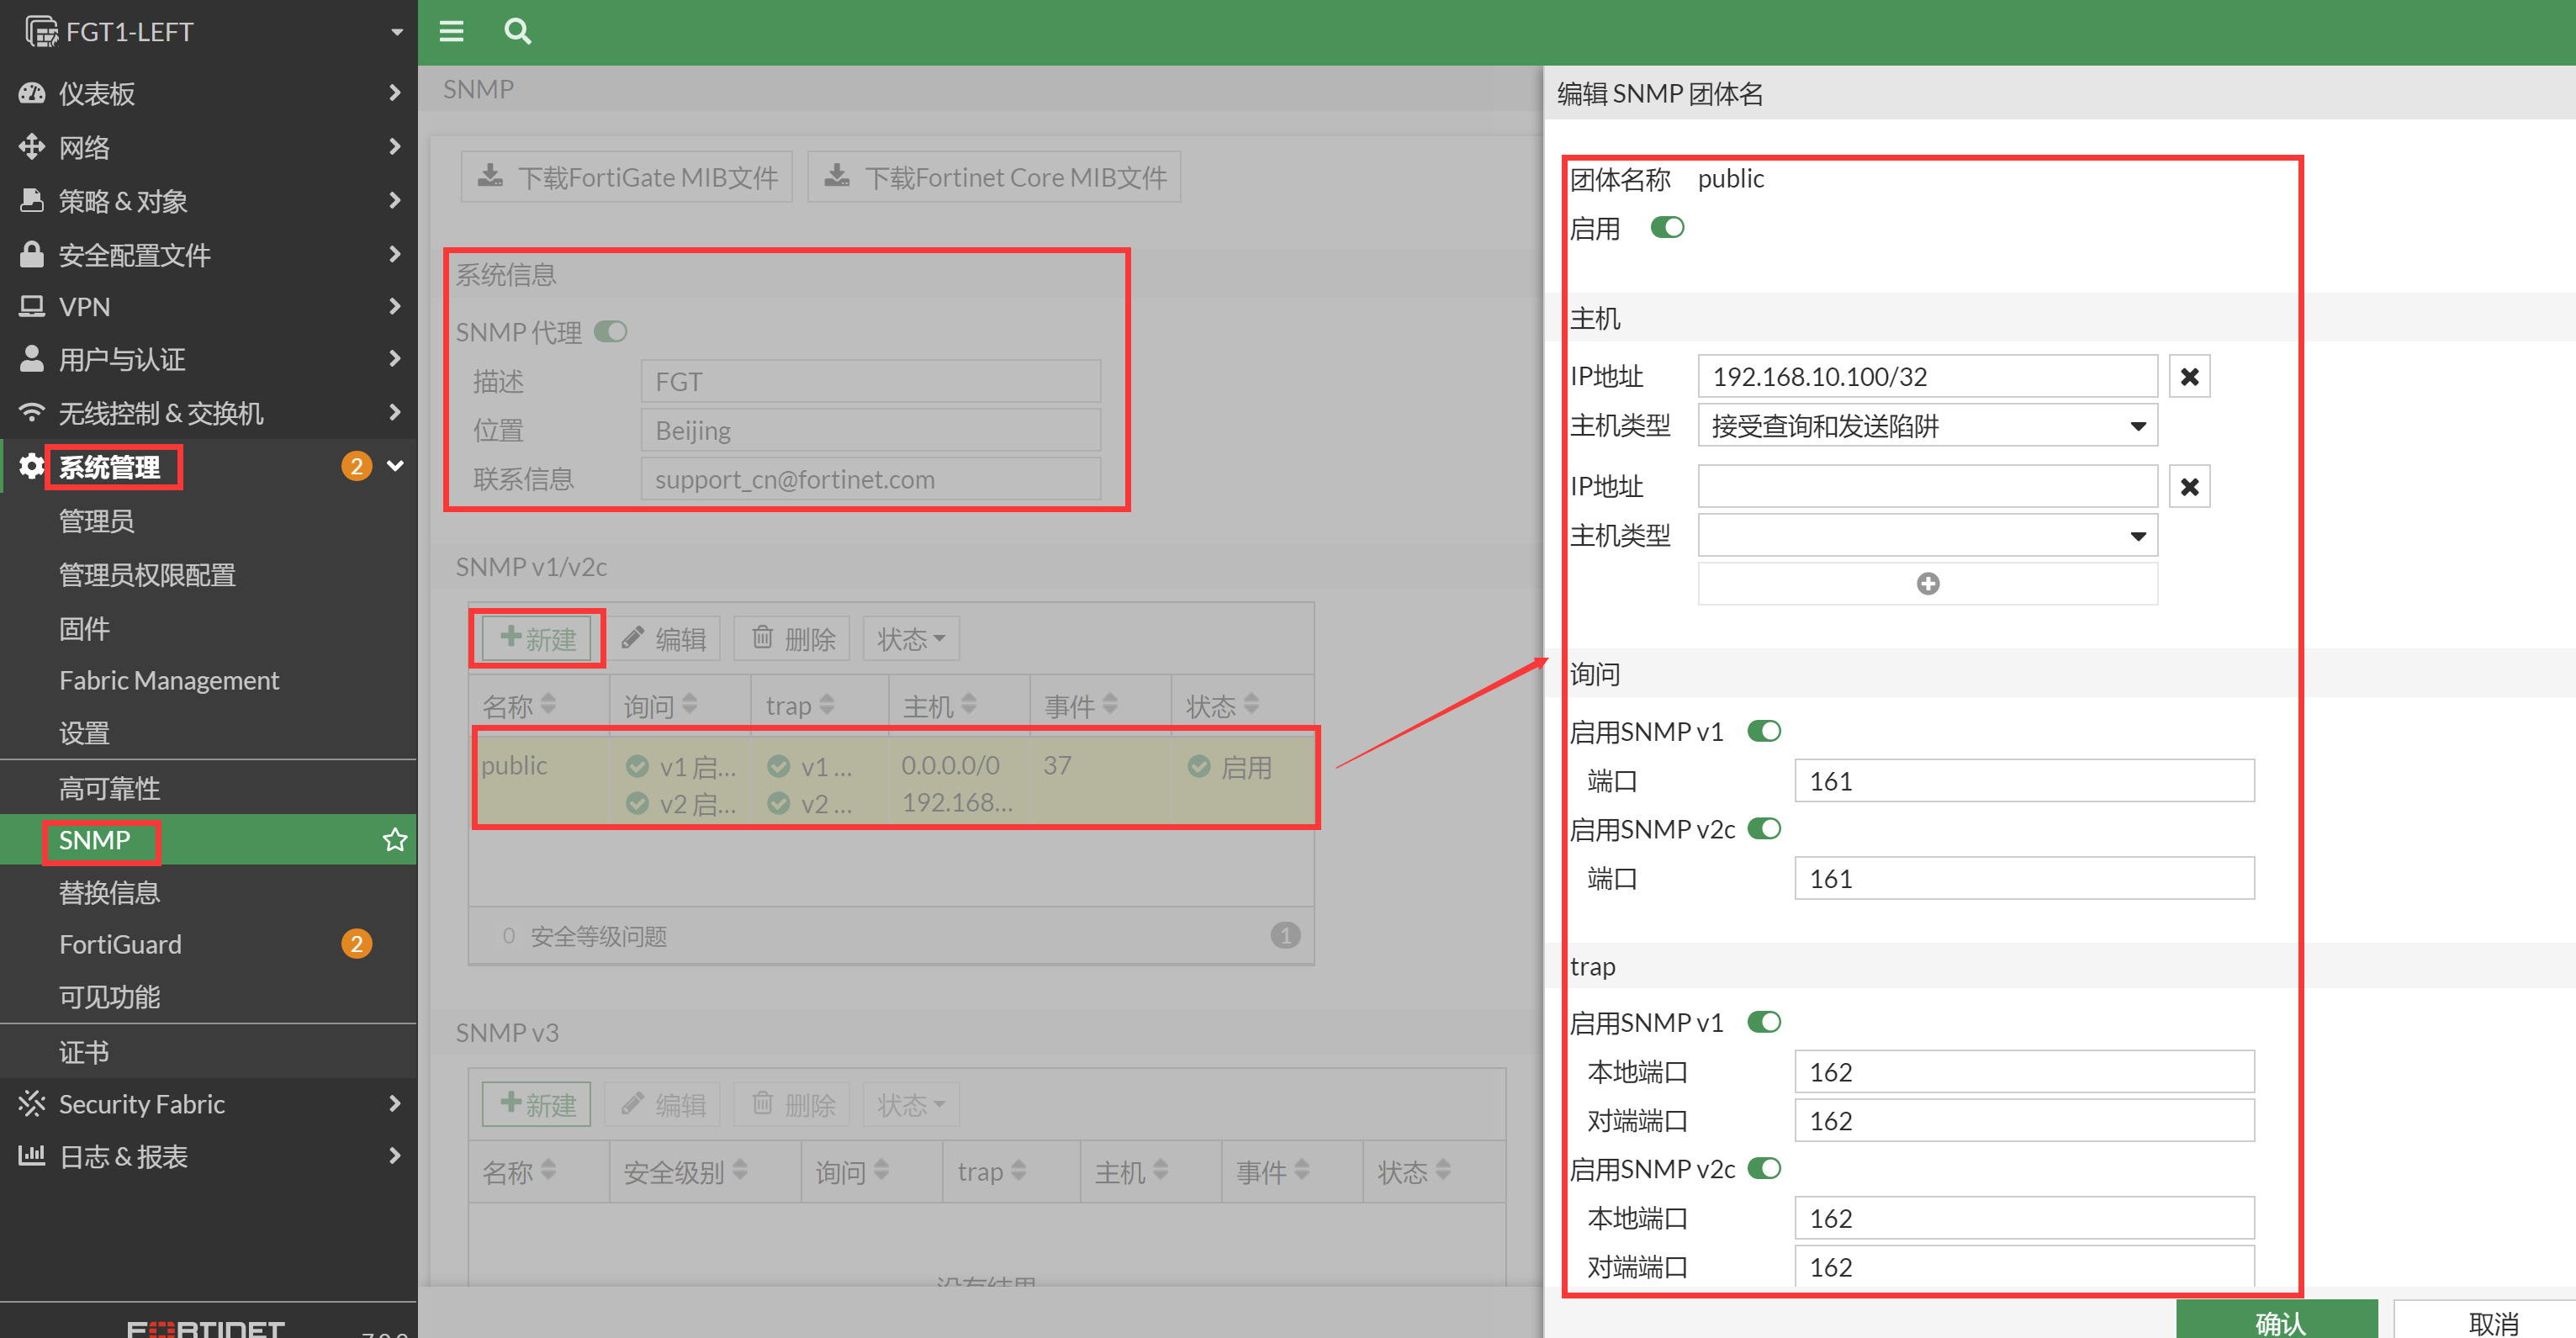Click the 询问 SNMP v1 端口 161 field

[x=2023, y=781]
